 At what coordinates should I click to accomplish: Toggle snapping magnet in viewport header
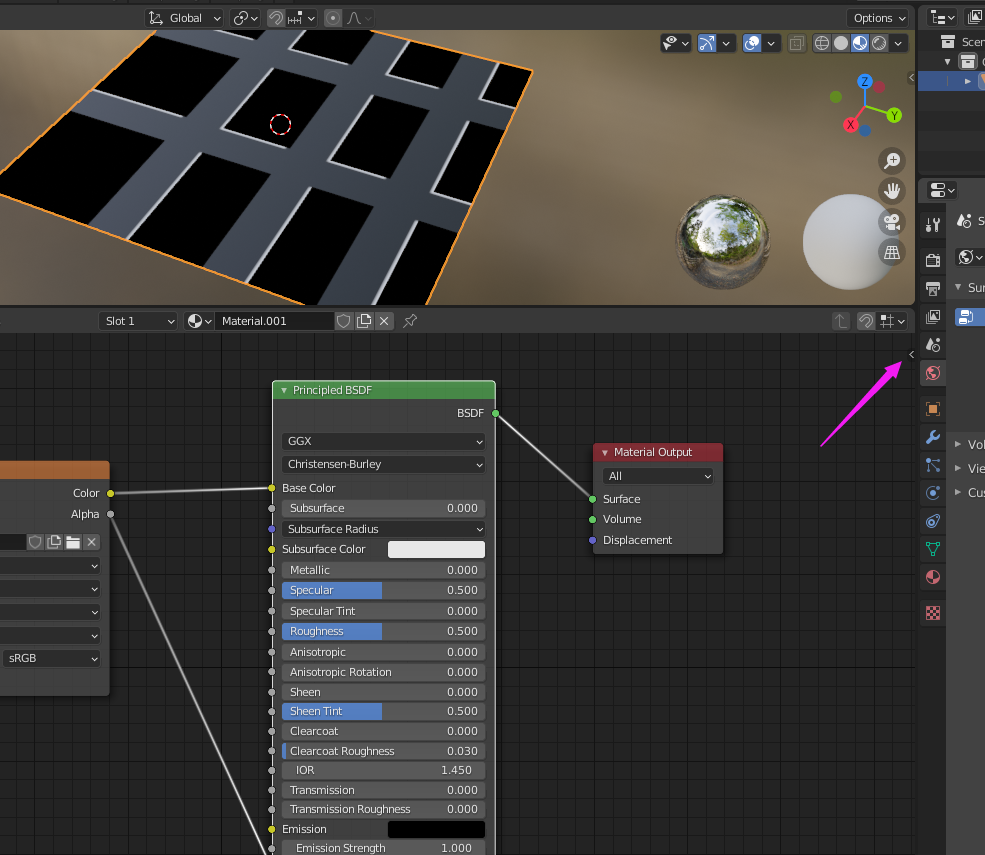click(x=276, y=18)
